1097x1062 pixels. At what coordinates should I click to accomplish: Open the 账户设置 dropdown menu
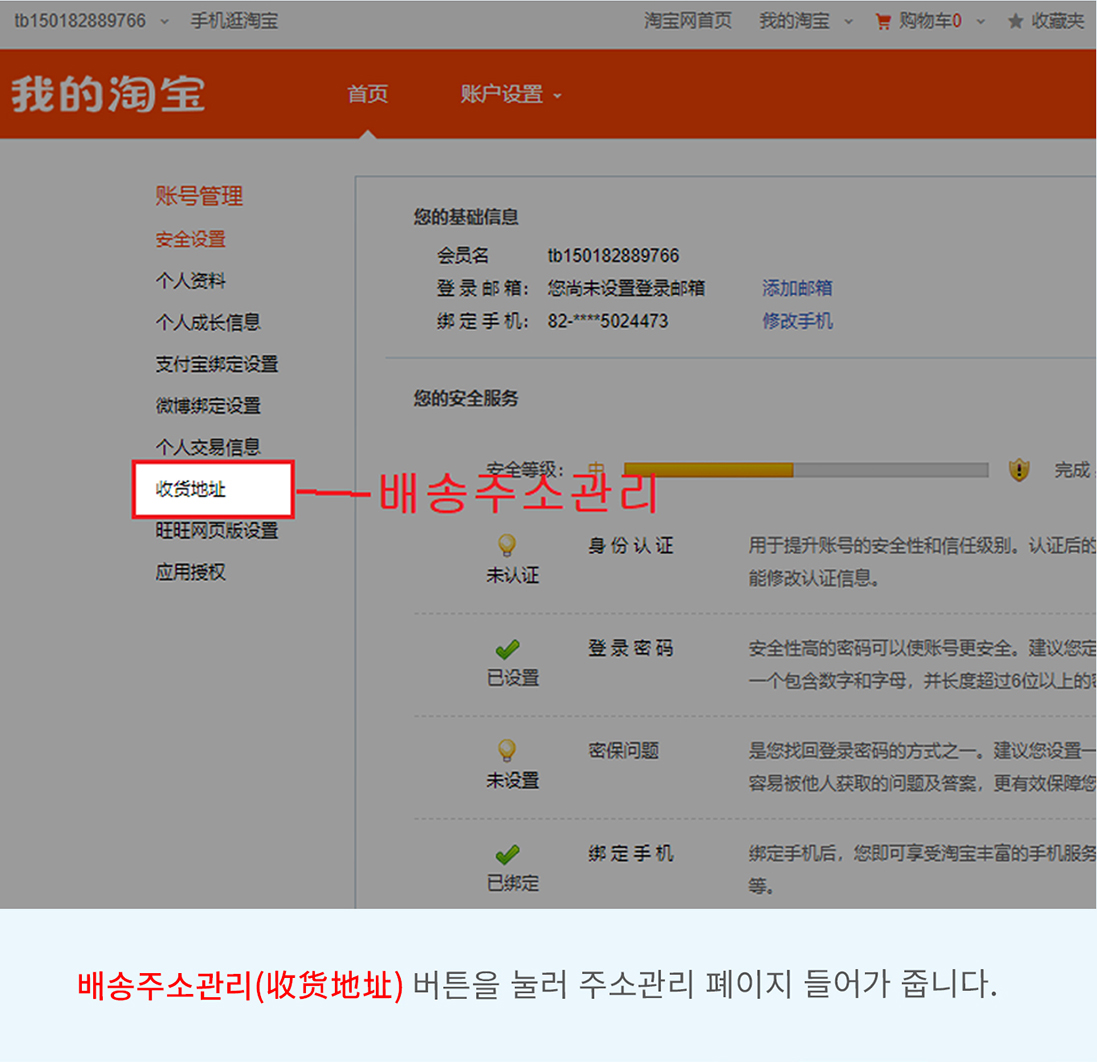[511, 94]
